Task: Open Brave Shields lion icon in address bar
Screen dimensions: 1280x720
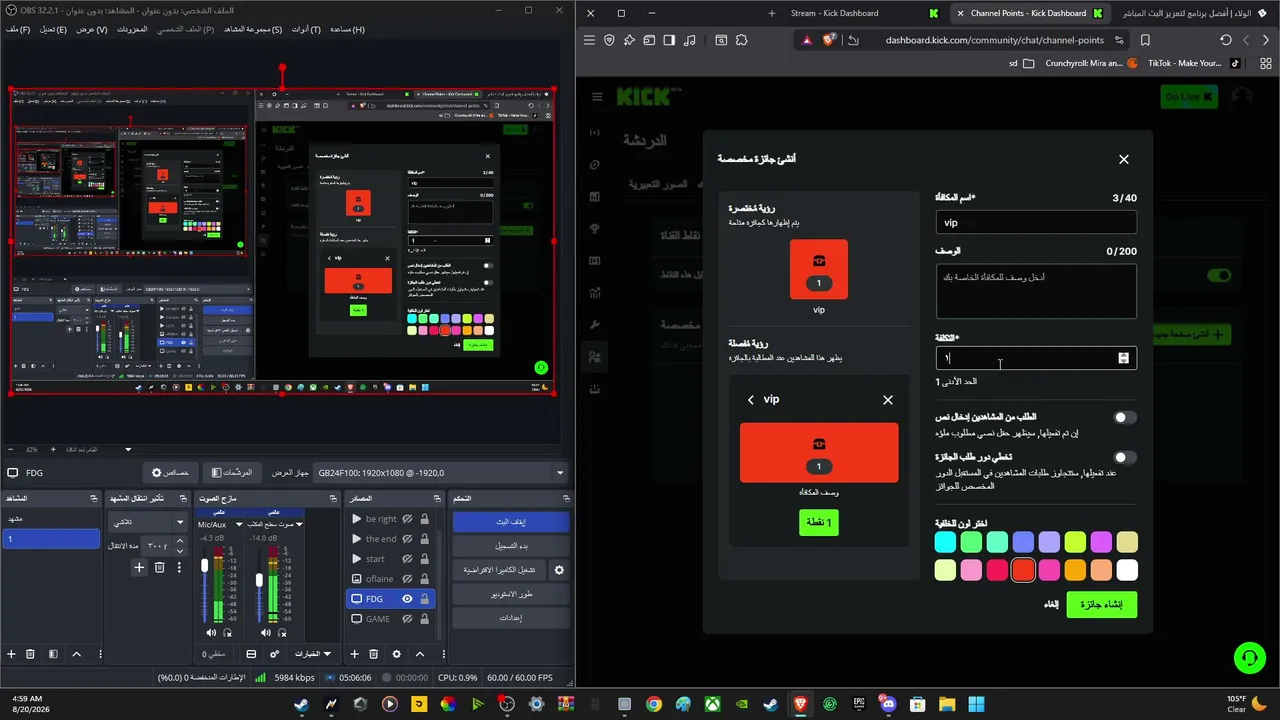Action: pos(829,40)
